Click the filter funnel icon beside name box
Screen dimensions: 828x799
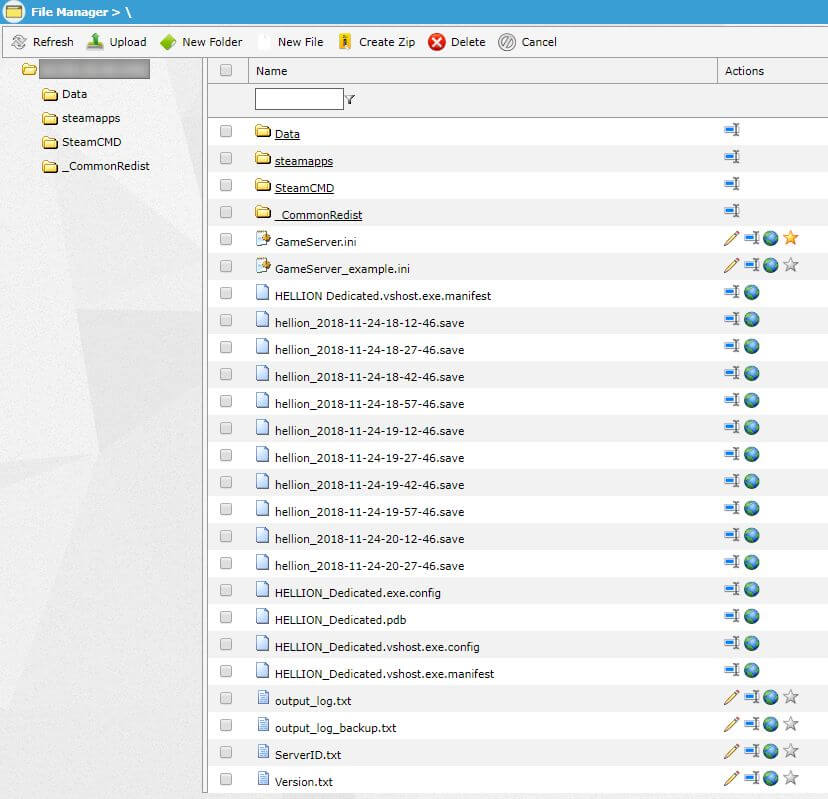[x=350, y=99]
